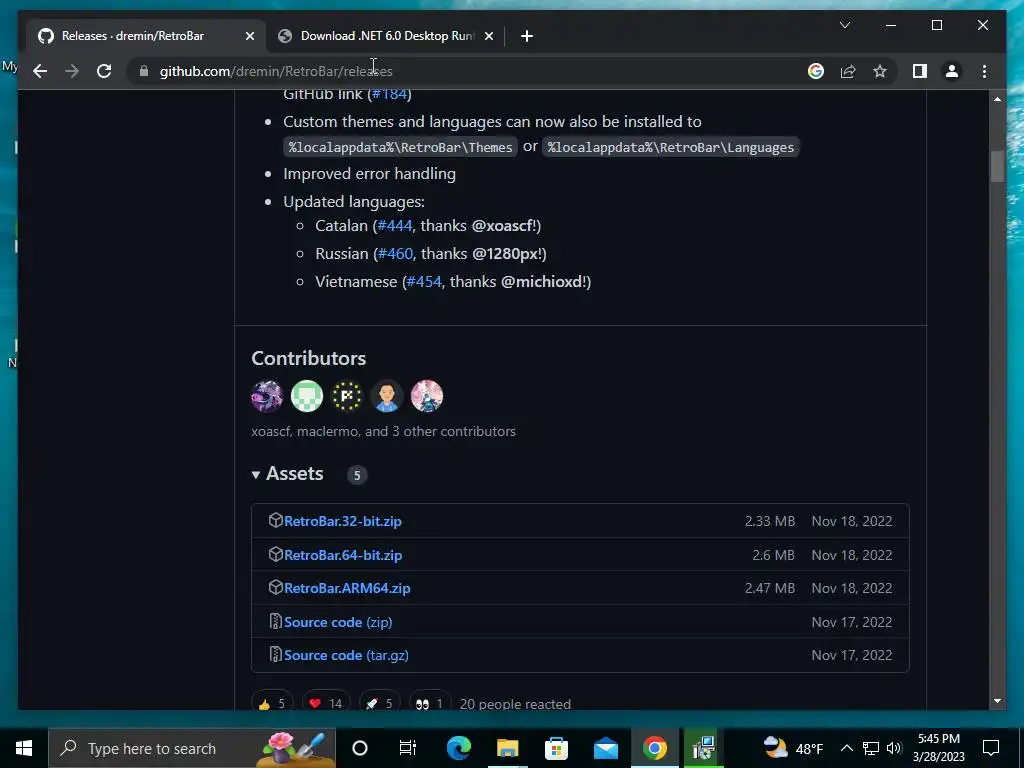
Task: Open Vietnamese pull request #454
Action: 424,281
